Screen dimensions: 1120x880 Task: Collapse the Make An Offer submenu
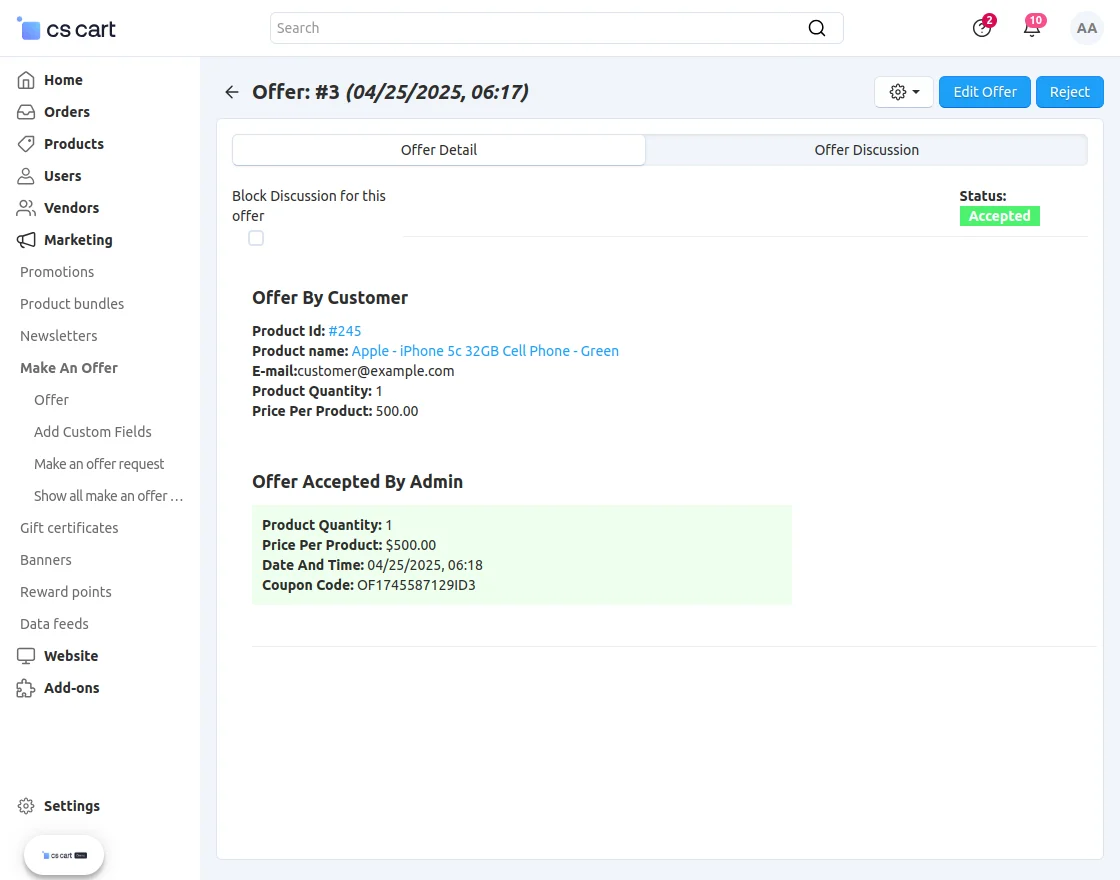pos(69,368)
